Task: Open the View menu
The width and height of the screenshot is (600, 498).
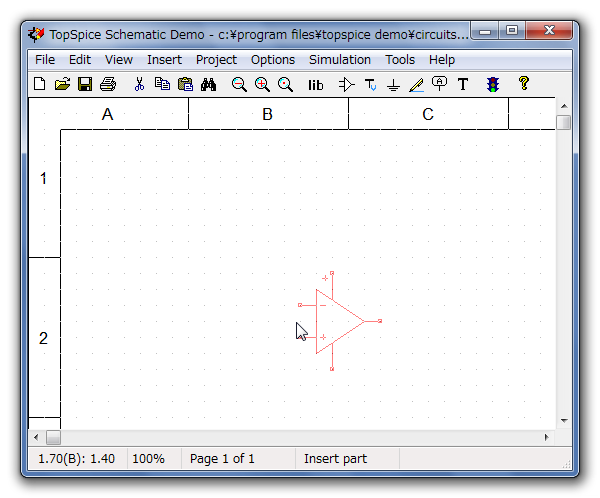Action: [119, 60]
